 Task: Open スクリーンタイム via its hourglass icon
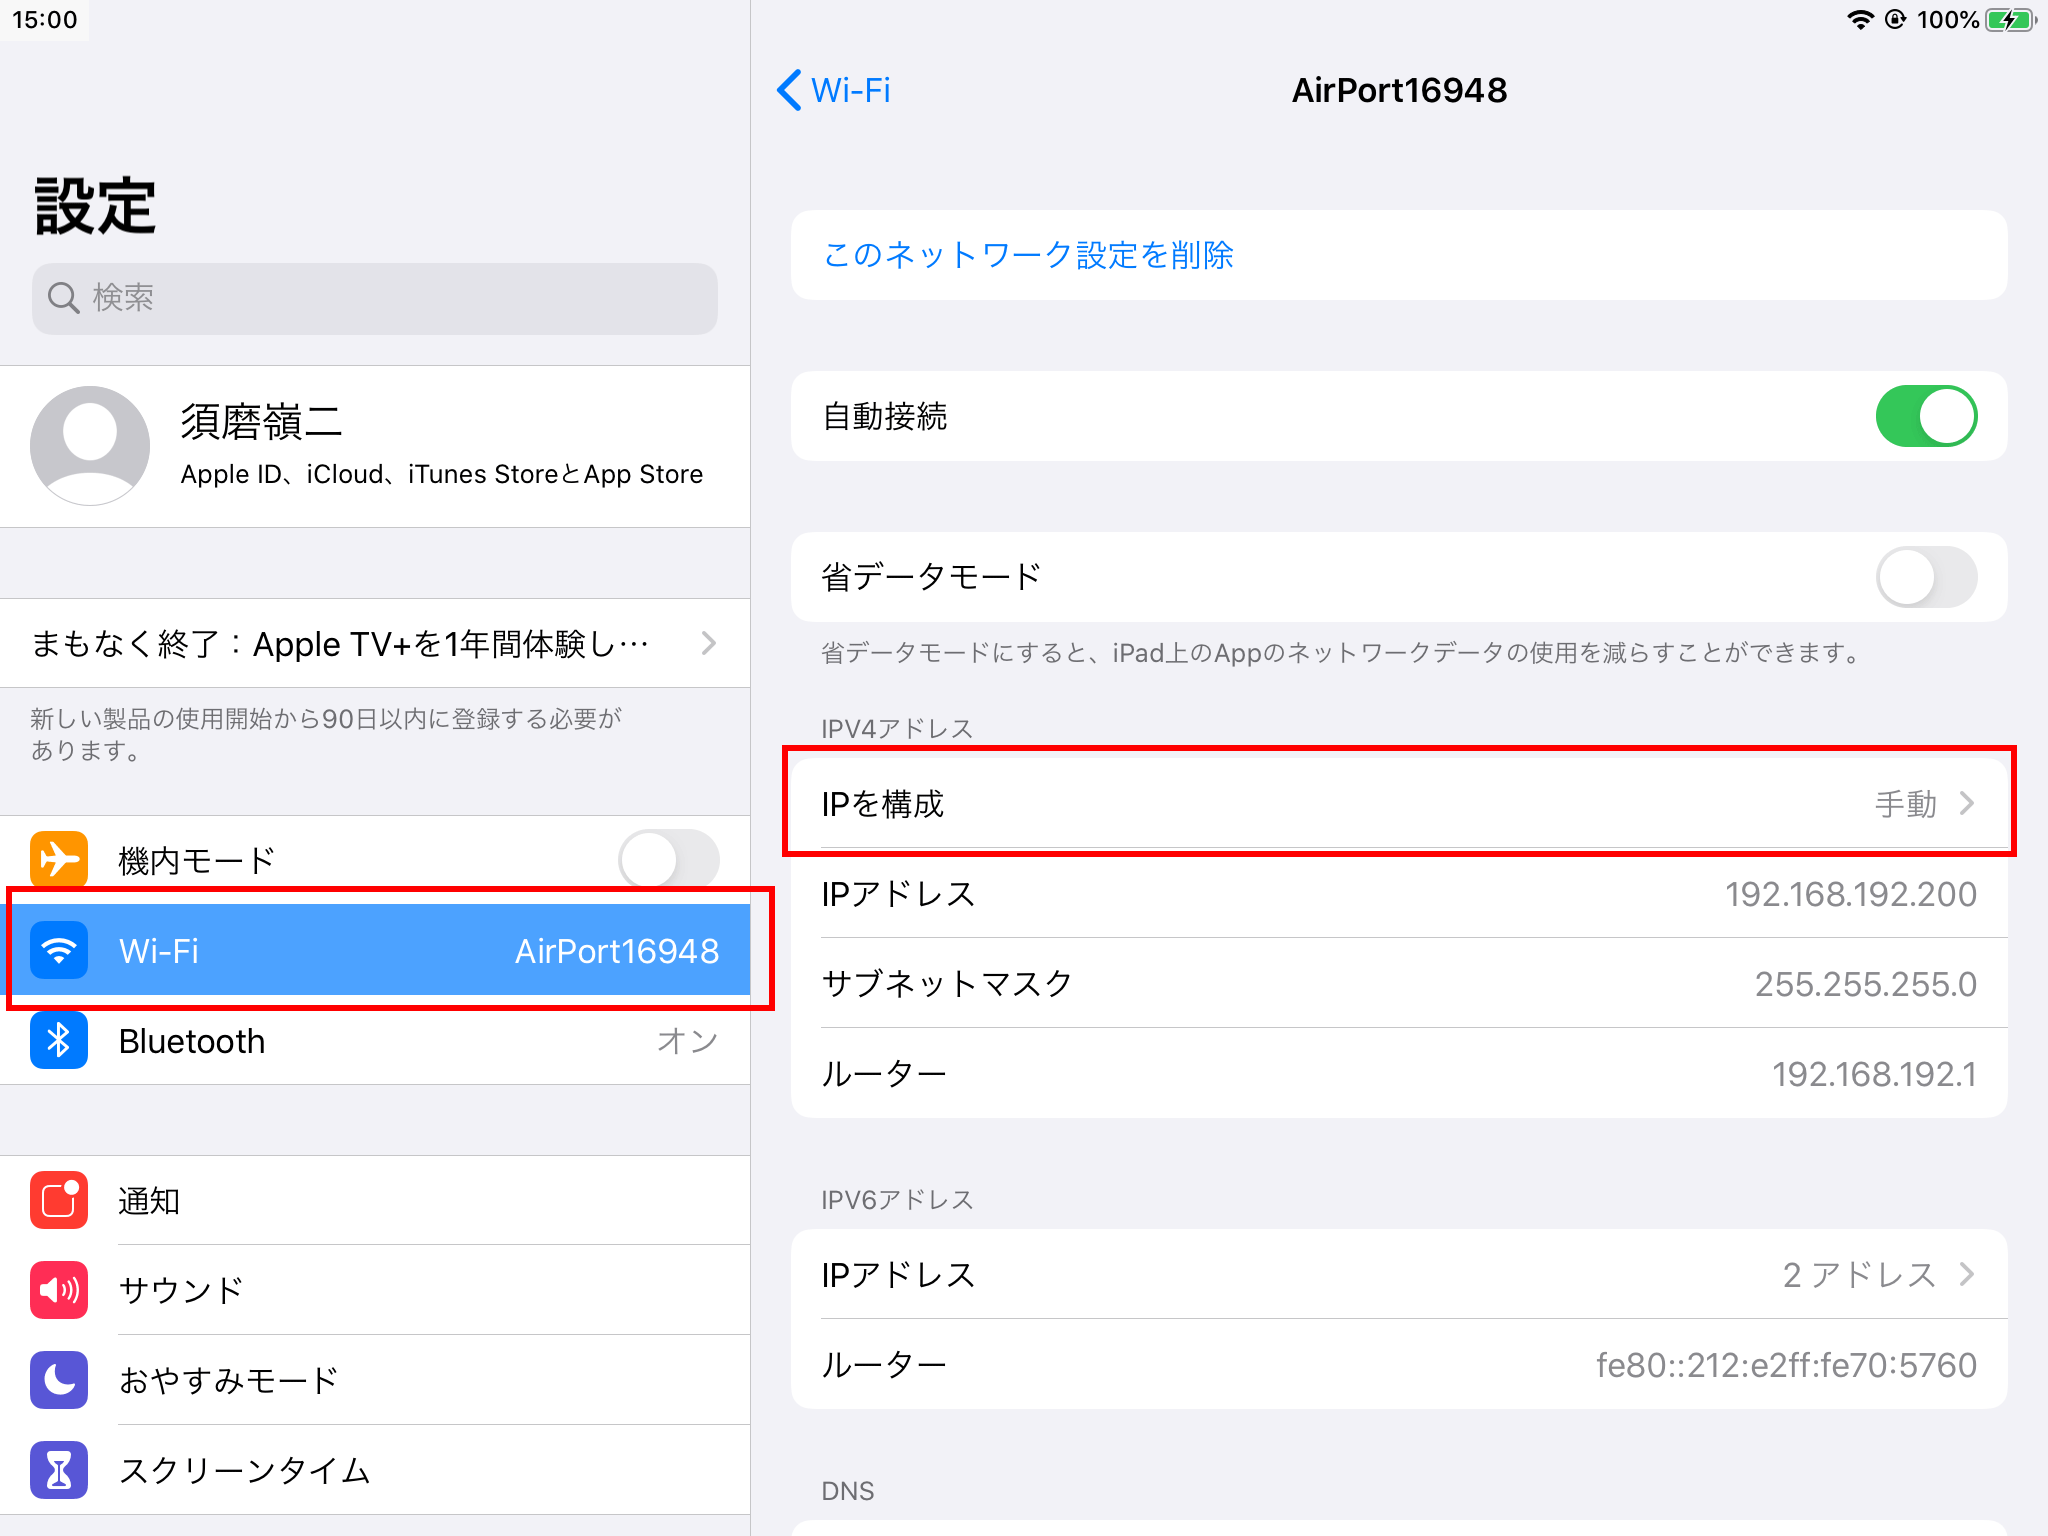(x=59, y=1470)
